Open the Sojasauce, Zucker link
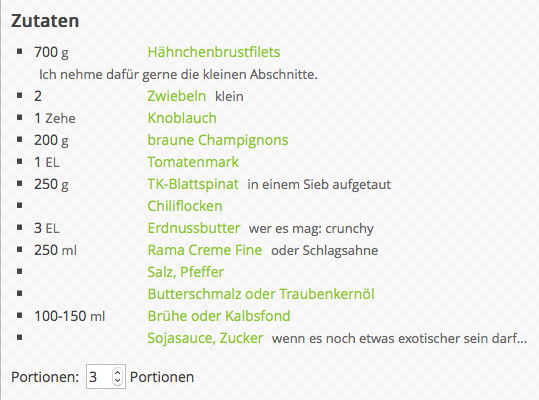The width and height of the screenshot is (539, 400). click(x=205, y=338)
